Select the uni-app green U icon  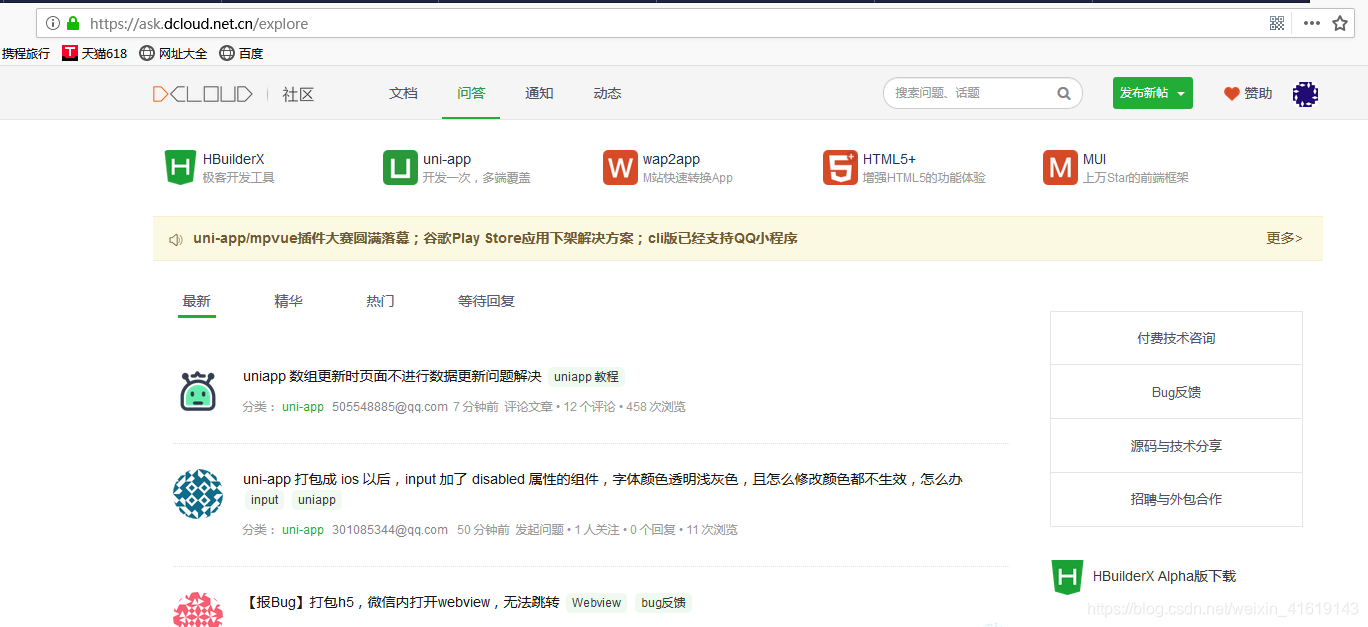(x=400, y=167)
